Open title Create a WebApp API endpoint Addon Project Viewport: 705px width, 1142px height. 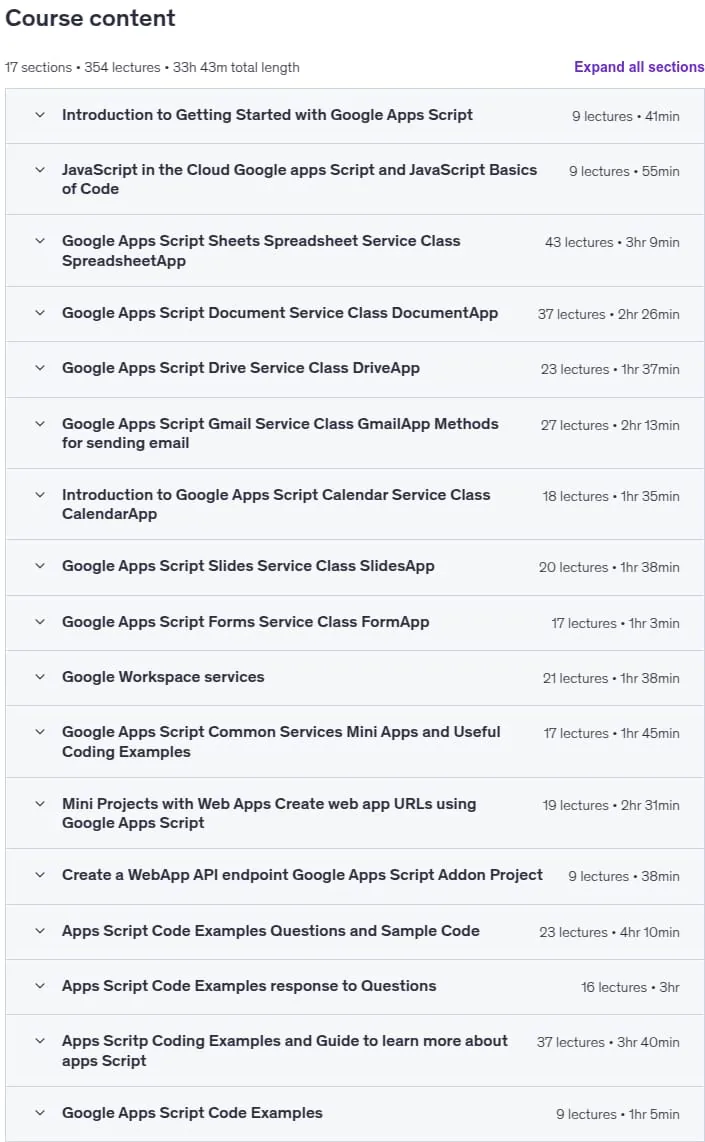pyautogui.click(x=302, y=875)
